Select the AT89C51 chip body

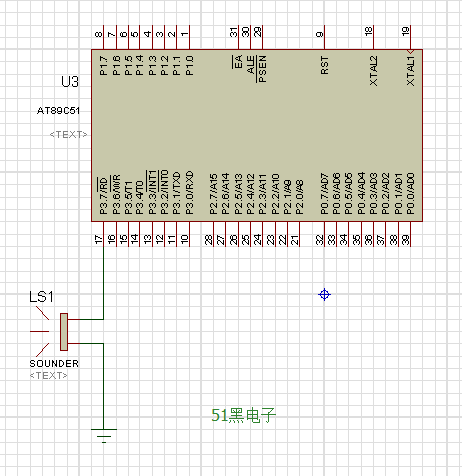257,135
